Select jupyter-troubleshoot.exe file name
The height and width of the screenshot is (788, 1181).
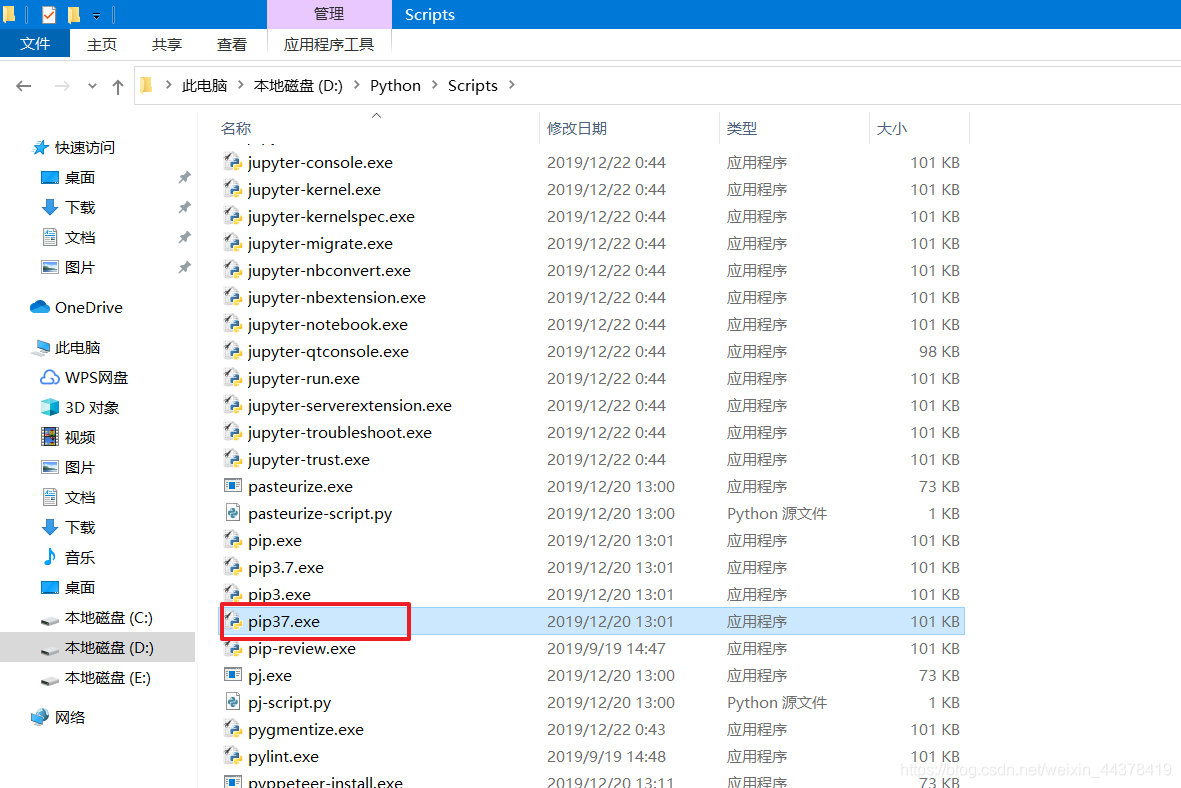(340, 433)
